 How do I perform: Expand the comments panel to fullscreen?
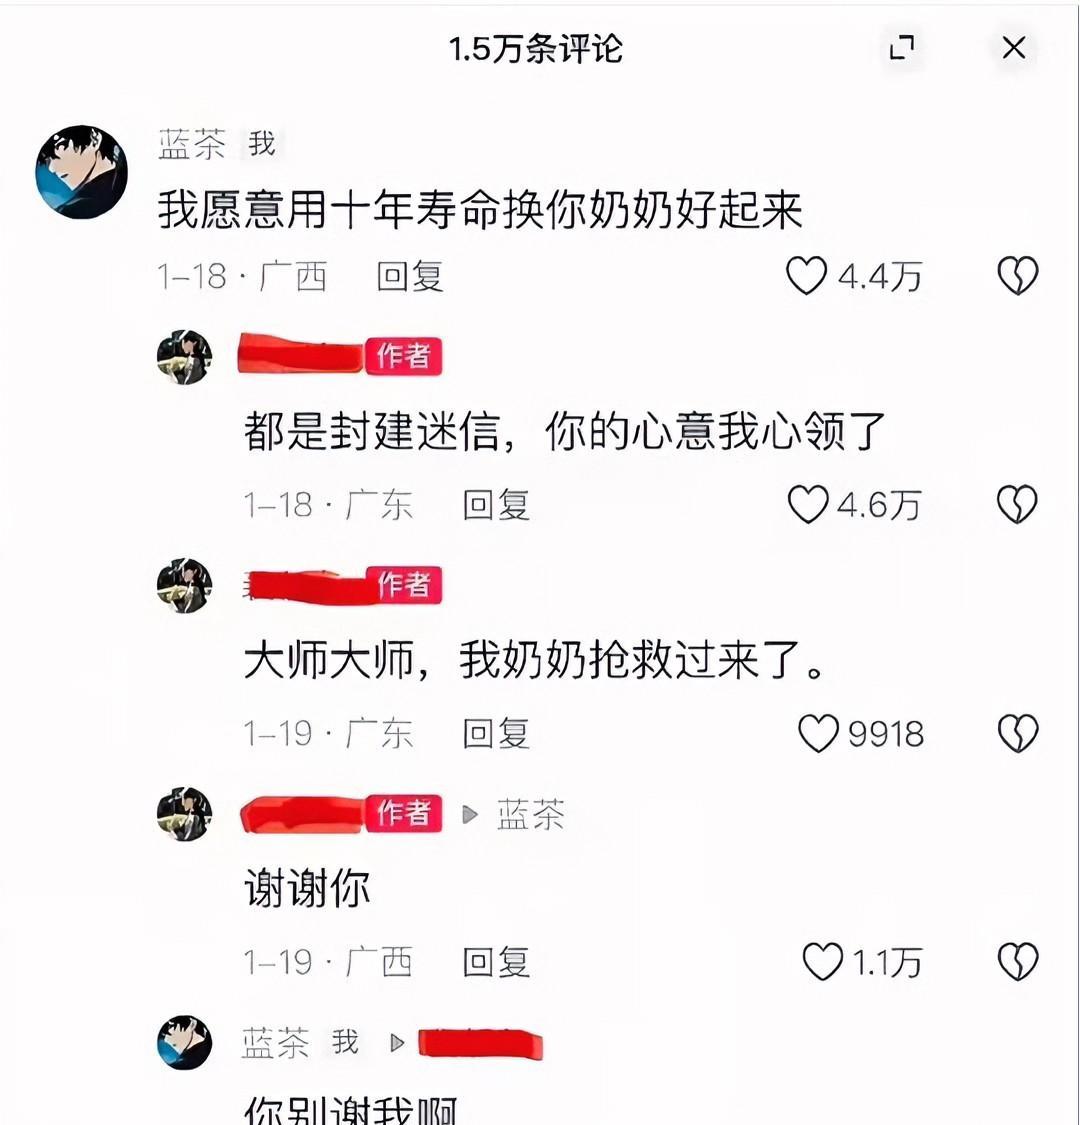[901, 48]
